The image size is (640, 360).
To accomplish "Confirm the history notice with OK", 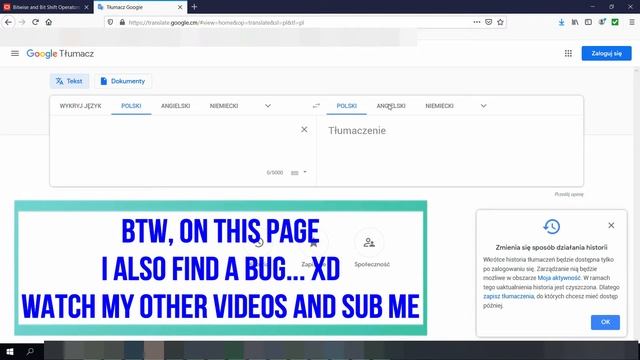I will tap(605, 322).
